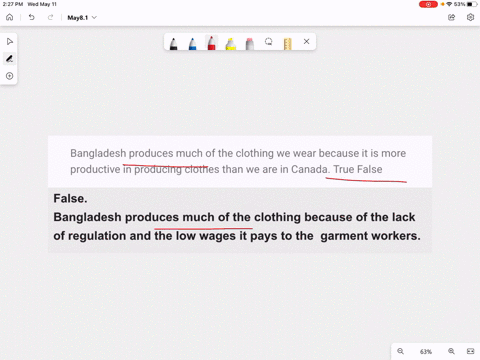This screenshot has height=360, width=480.
Task: Toggle the ruler tool
Action: pyautogui.click(x=288, y=44)
